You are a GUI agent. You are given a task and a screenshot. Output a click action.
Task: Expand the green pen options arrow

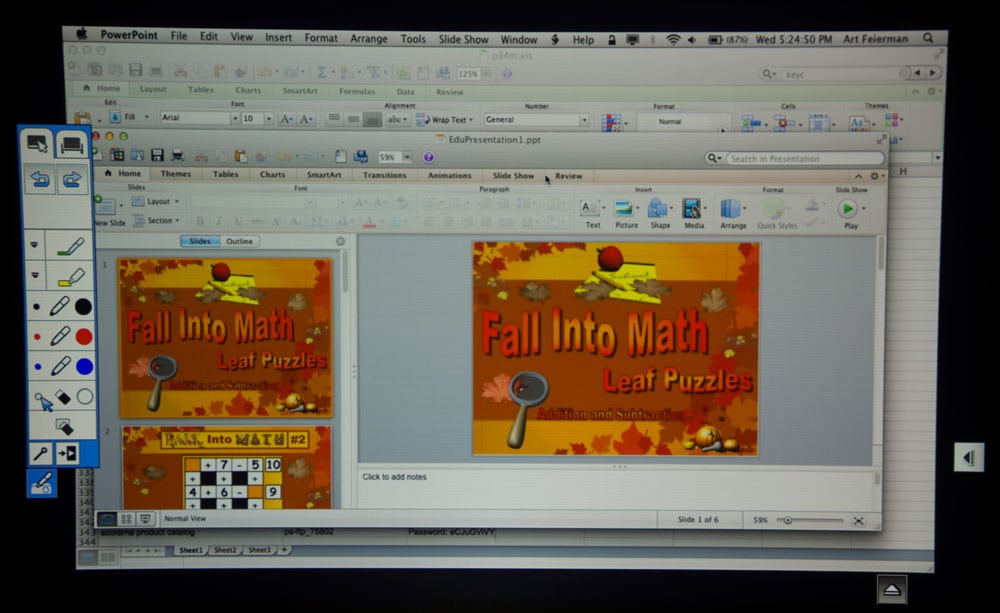point(34,245)
